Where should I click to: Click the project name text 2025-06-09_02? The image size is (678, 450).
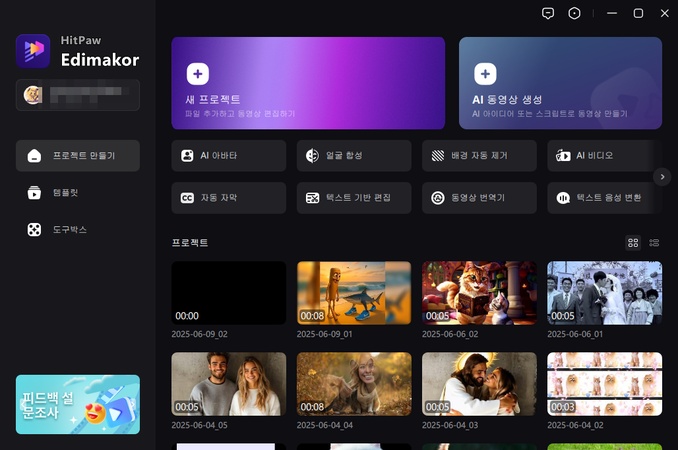coord(199,334)
